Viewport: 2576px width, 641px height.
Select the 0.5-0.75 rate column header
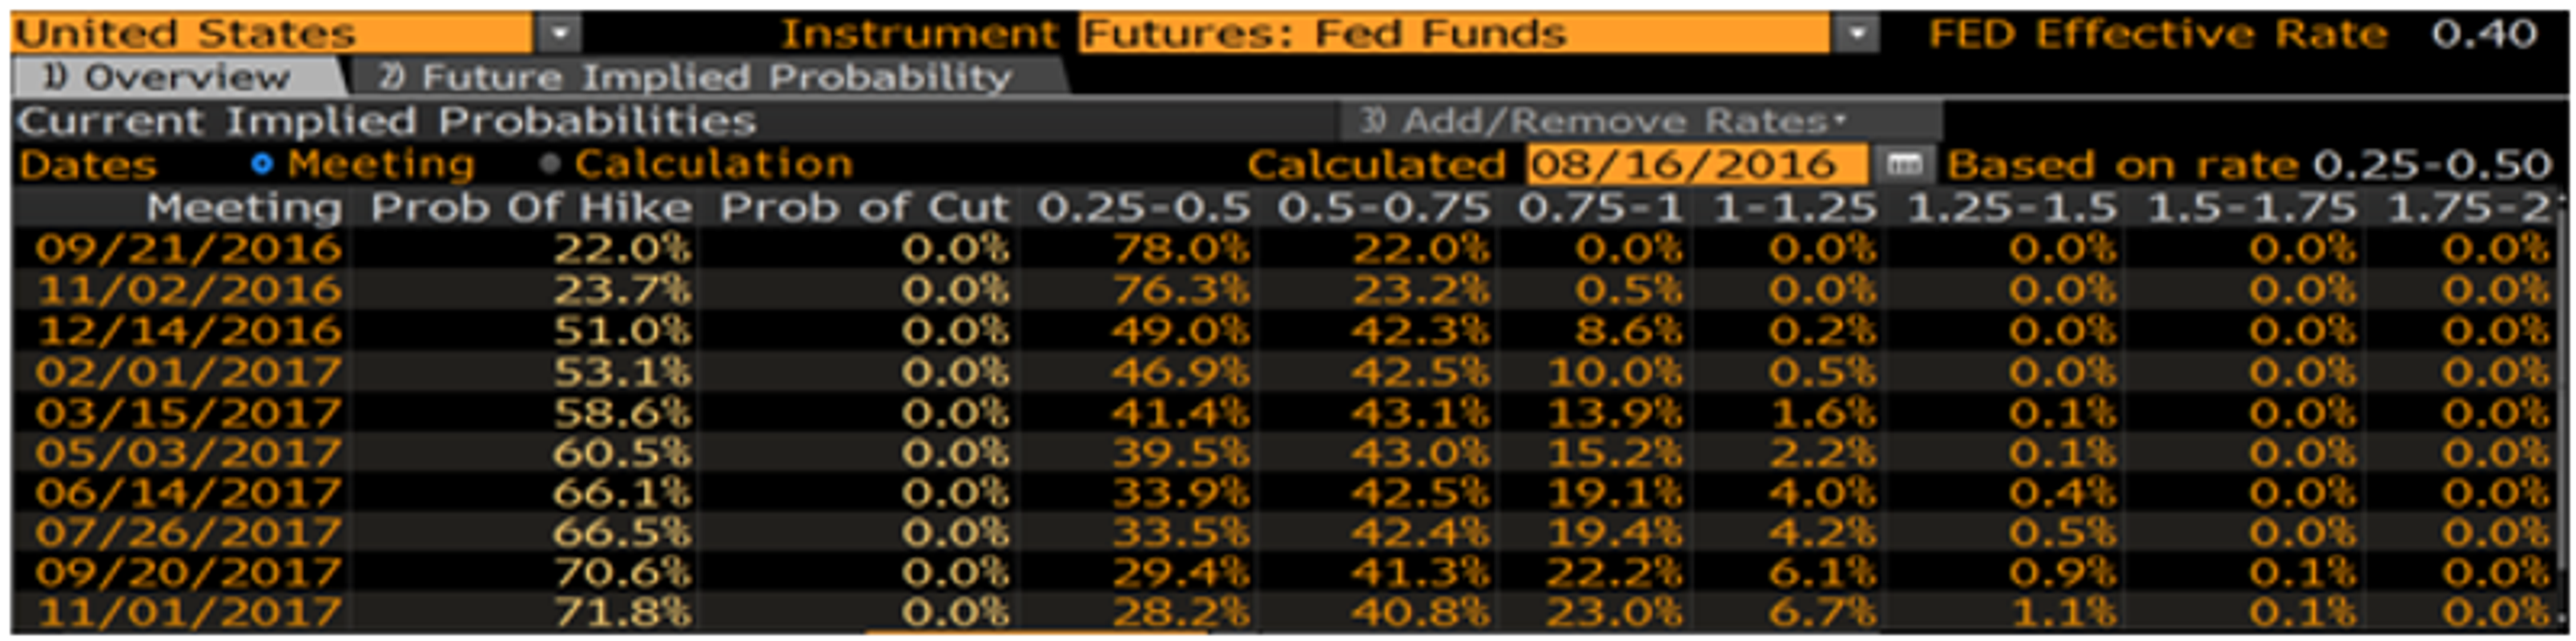(x=1383, y=208)
